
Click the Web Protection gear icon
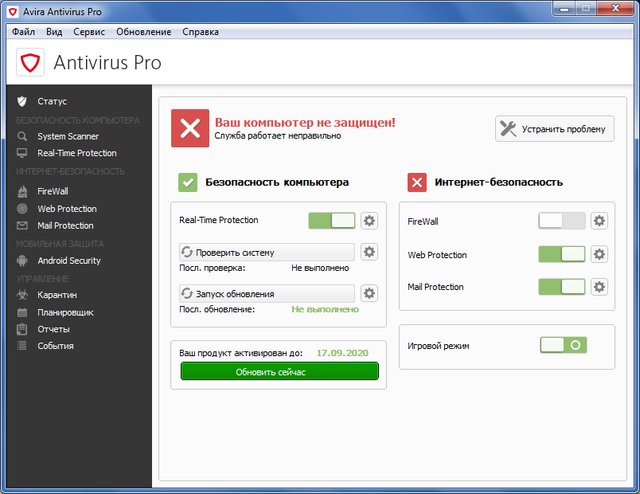tap(599, 254)
